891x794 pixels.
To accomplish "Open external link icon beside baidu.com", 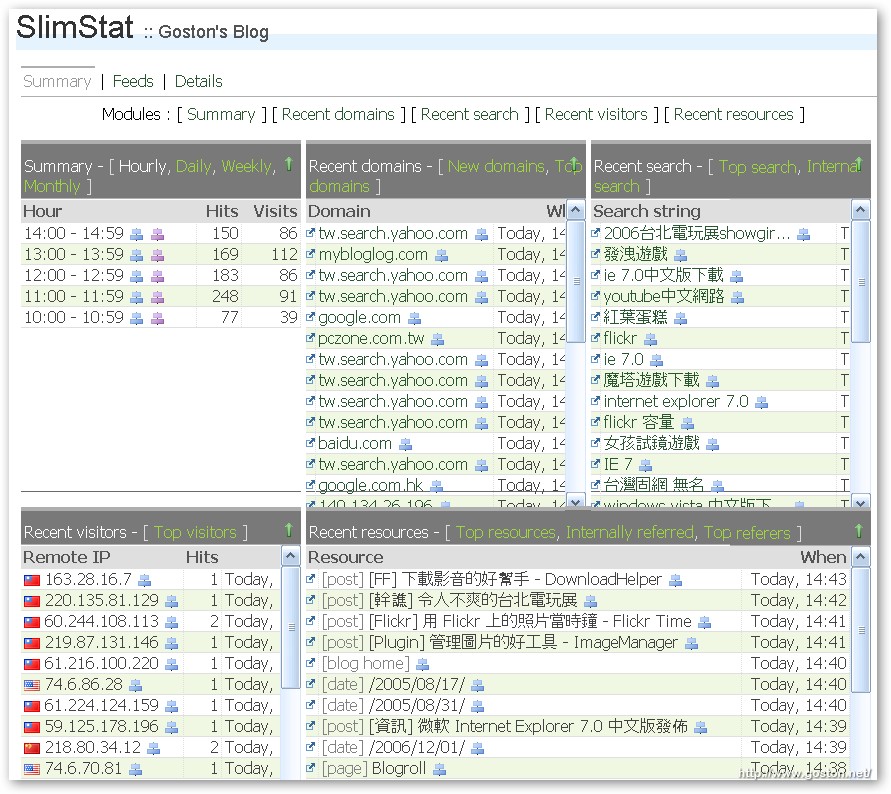I will [x=310, y=443].
